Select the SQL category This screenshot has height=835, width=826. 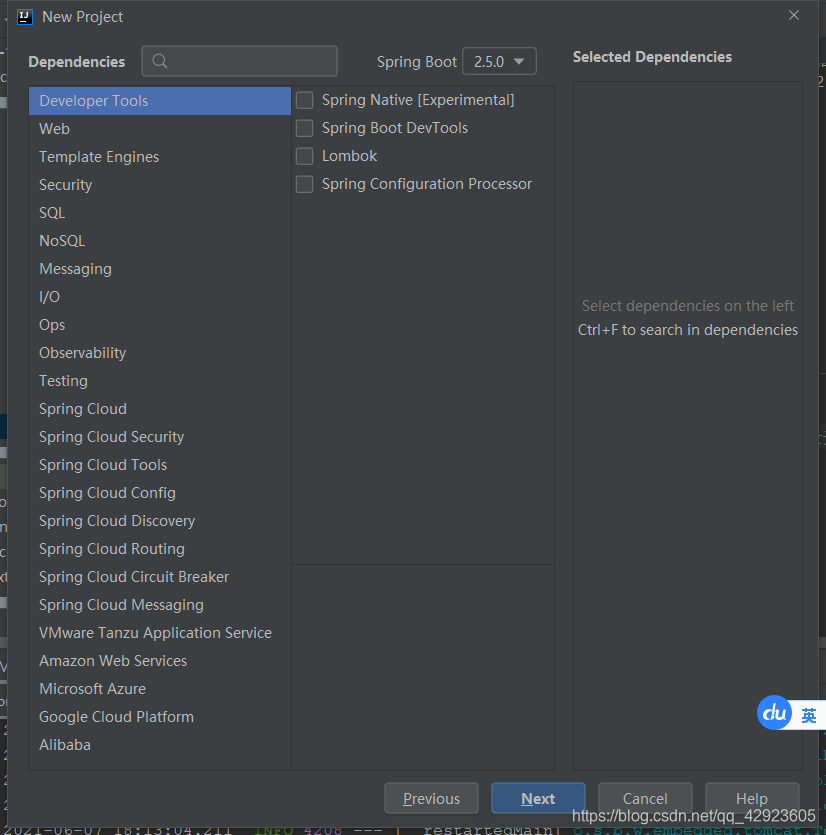pos(160,212)
